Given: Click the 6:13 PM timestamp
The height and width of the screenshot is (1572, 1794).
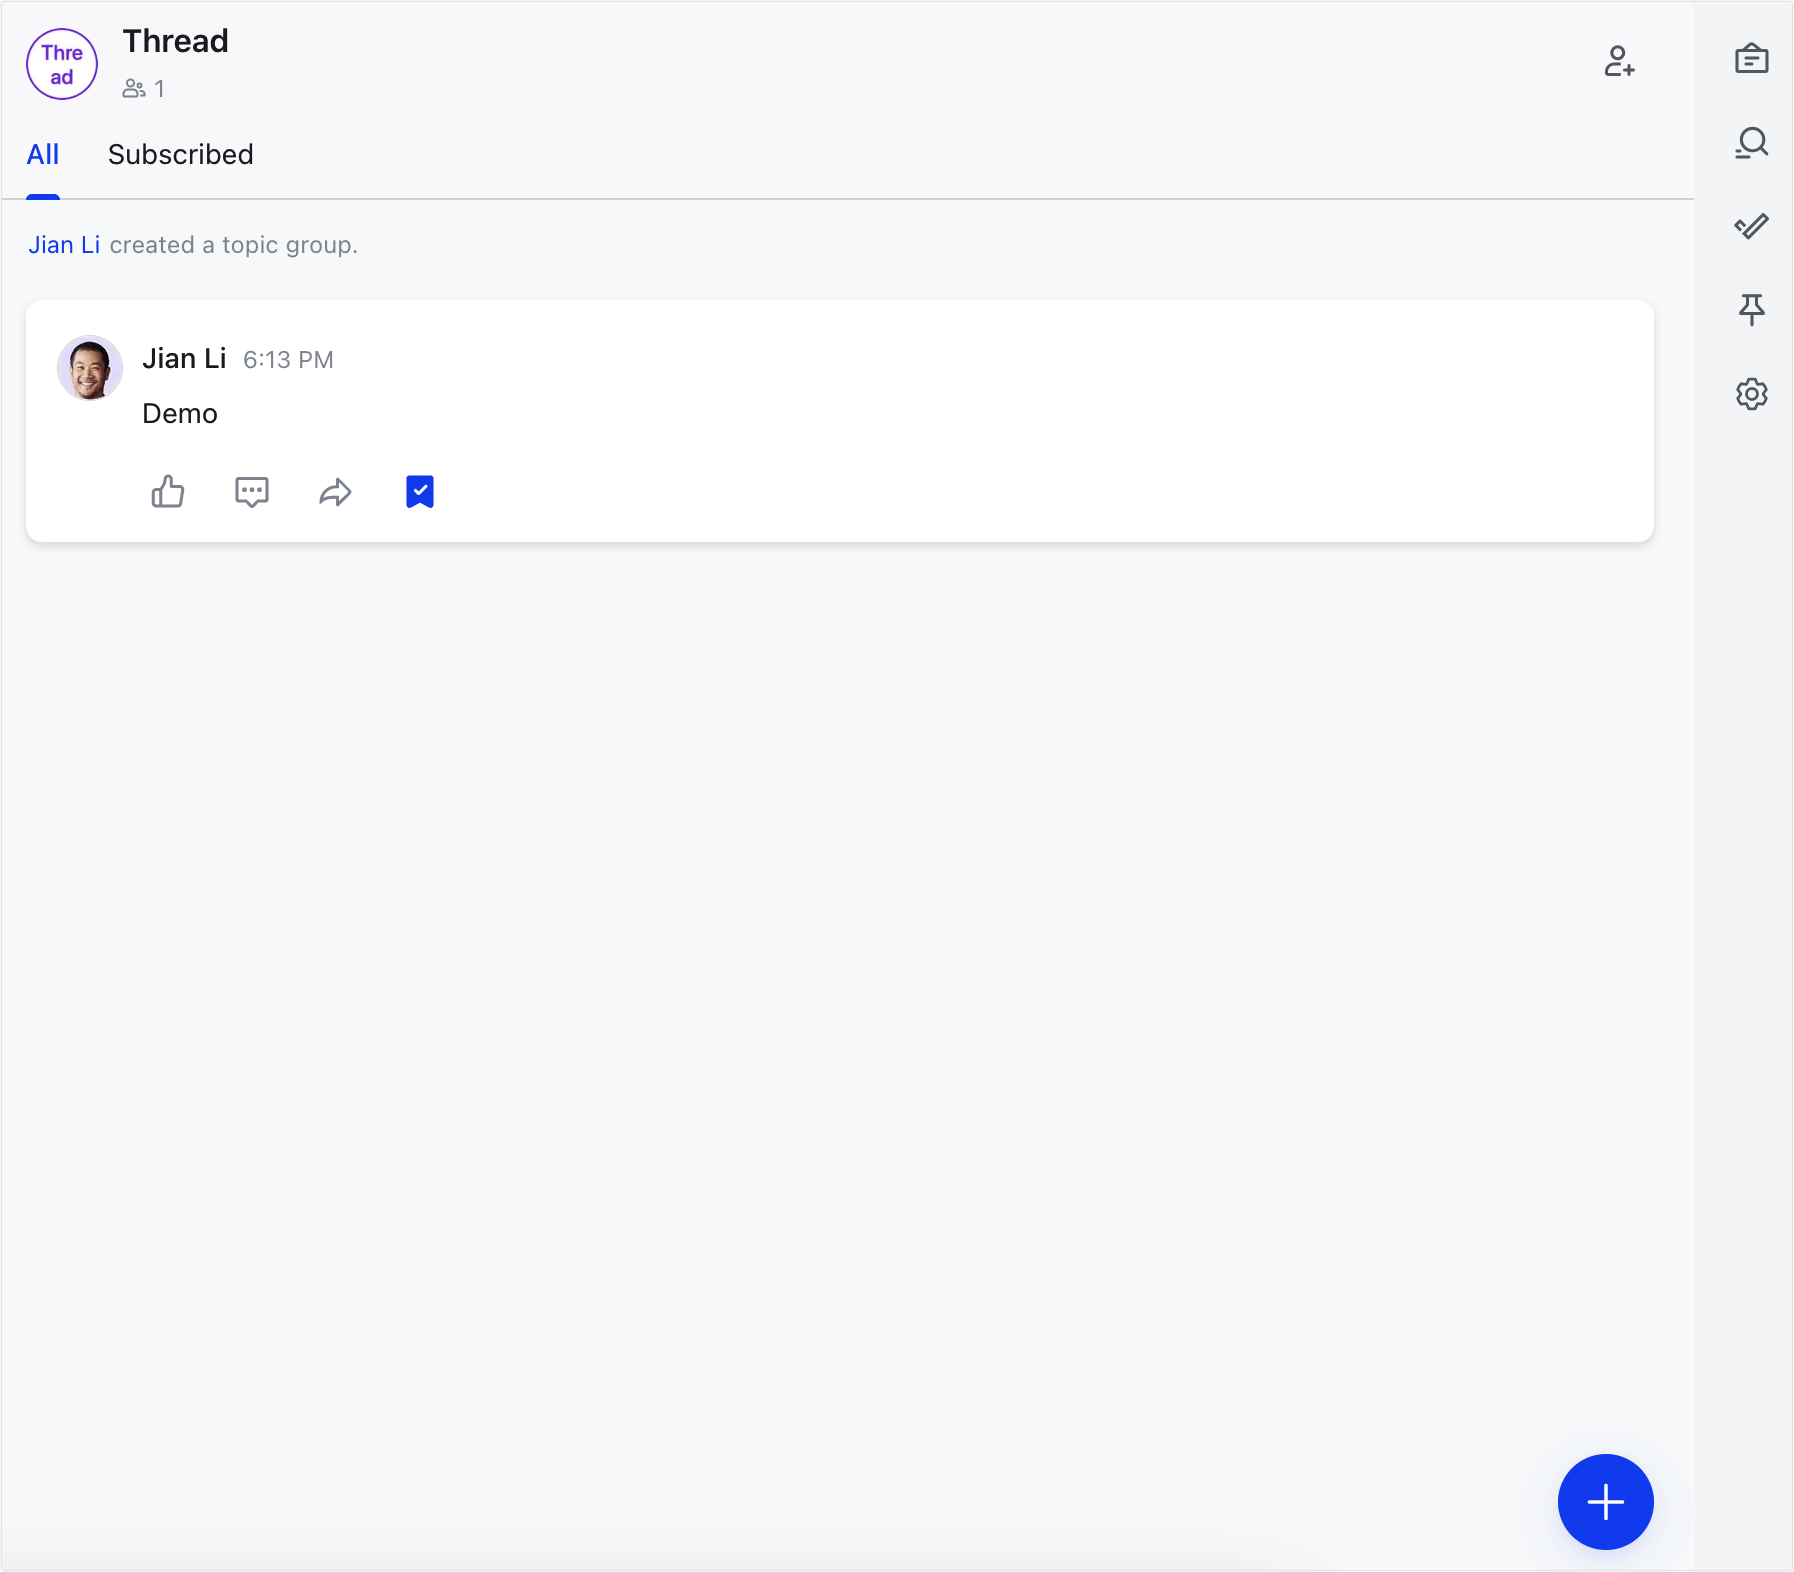Looking at the screenshot, I should [x=288, y=360].
